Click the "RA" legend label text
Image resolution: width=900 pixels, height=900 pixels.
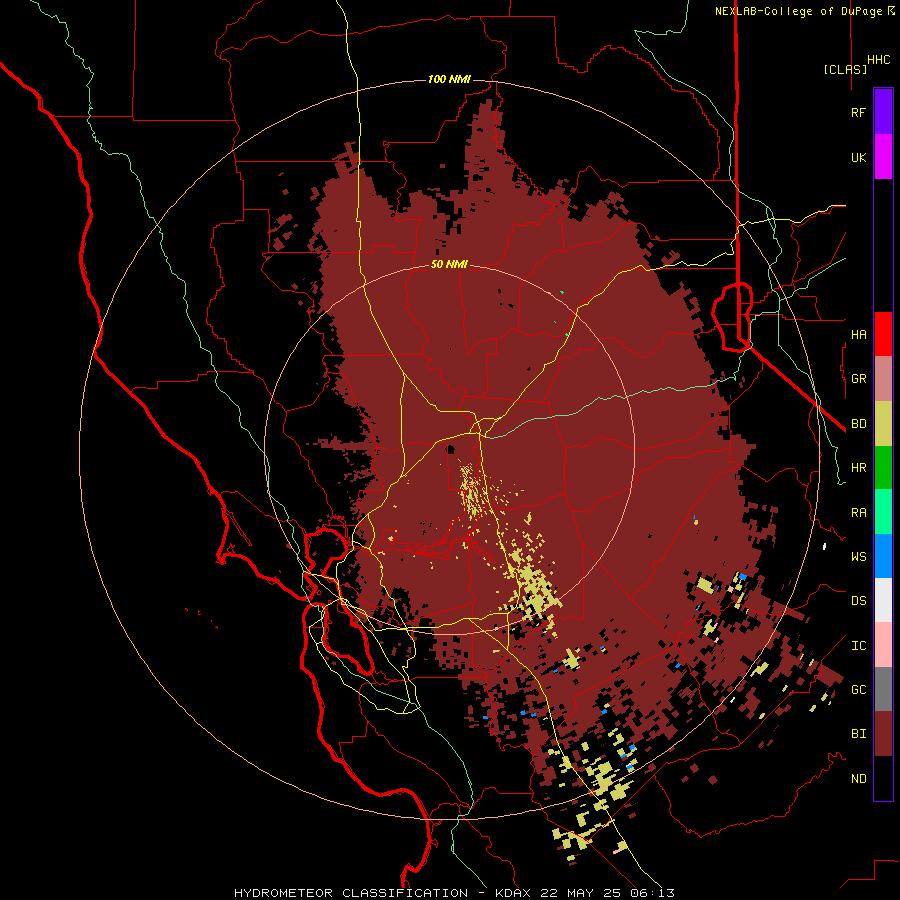858,513
